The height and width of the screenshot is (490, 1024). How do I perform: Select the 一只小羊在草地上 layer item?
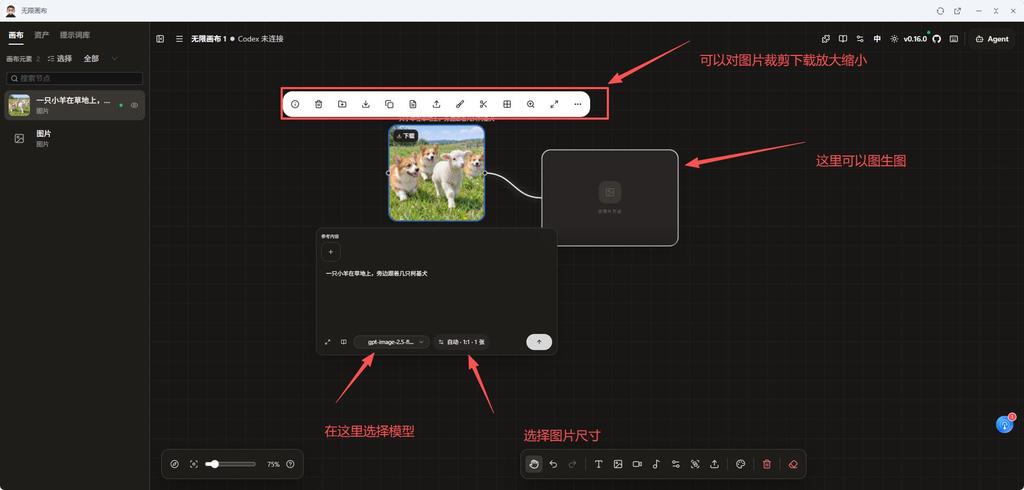click(74, 105)
